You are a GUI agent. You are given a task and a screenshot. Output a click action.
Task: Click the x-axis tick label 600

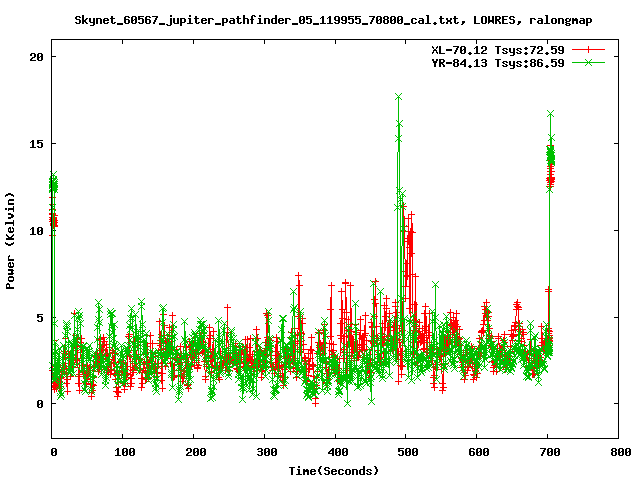point(478,452)
